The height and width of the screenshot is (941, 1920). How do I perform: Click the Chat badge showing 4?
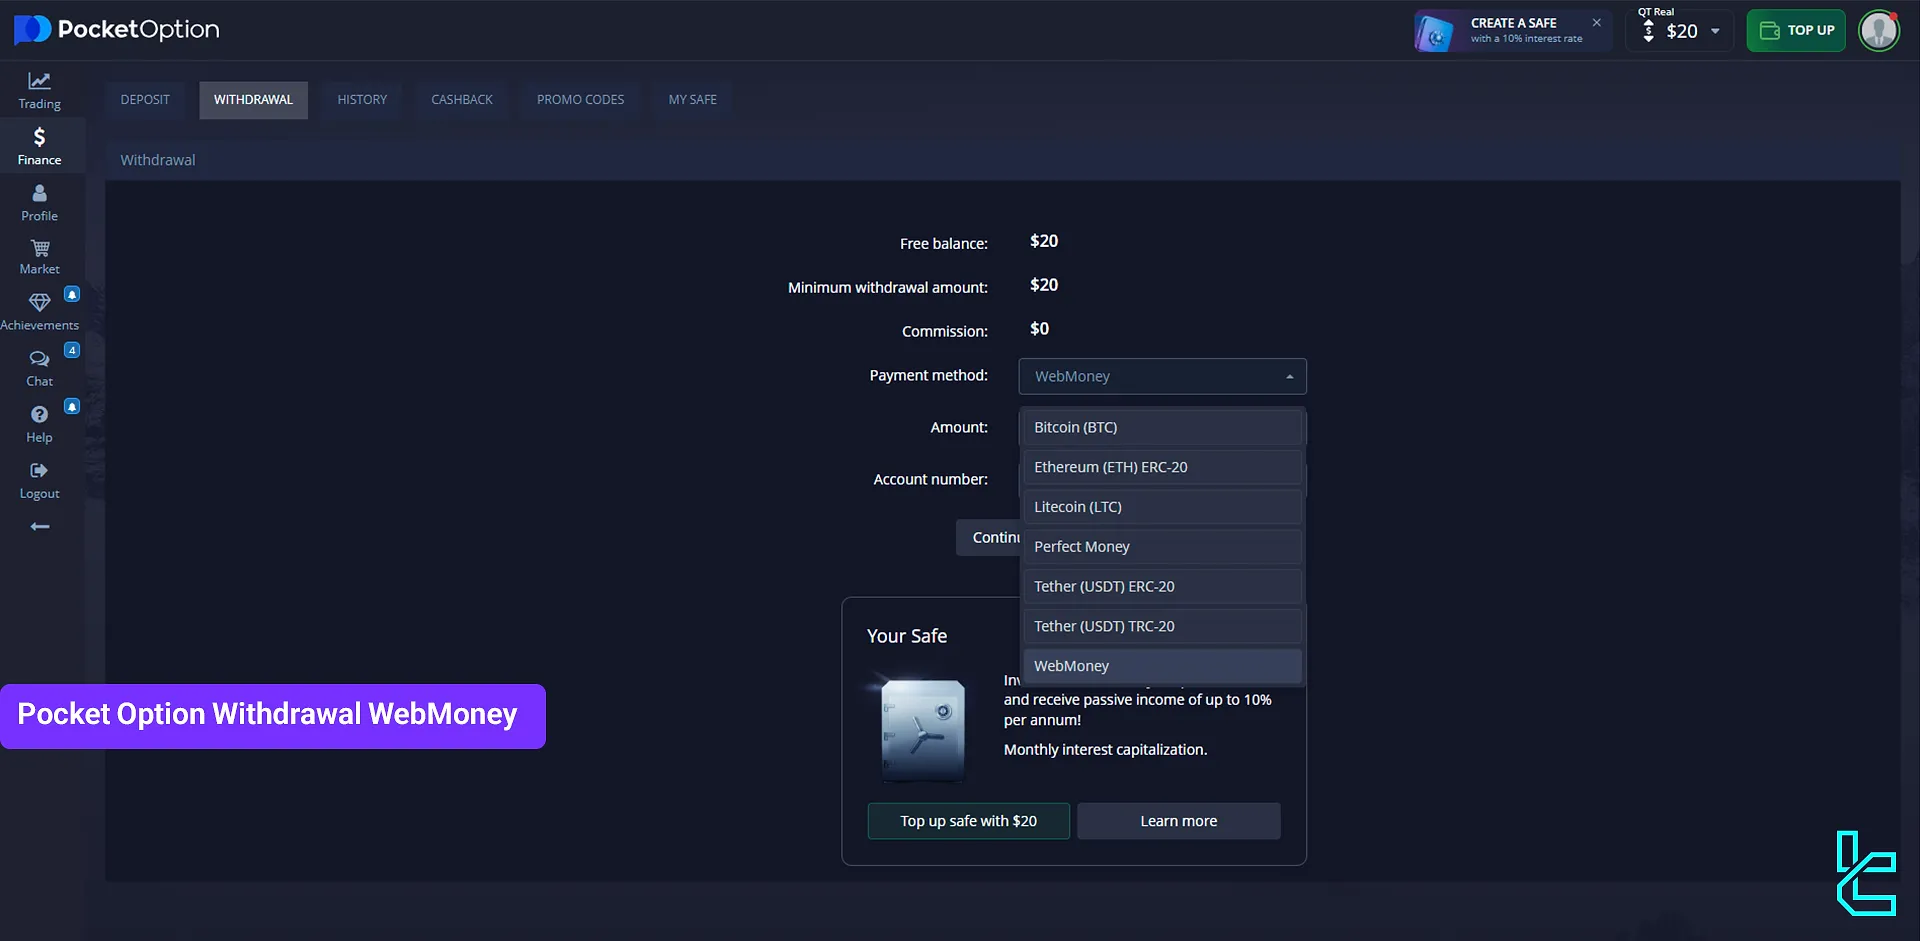pyautogui.click(x=72, y=350)
